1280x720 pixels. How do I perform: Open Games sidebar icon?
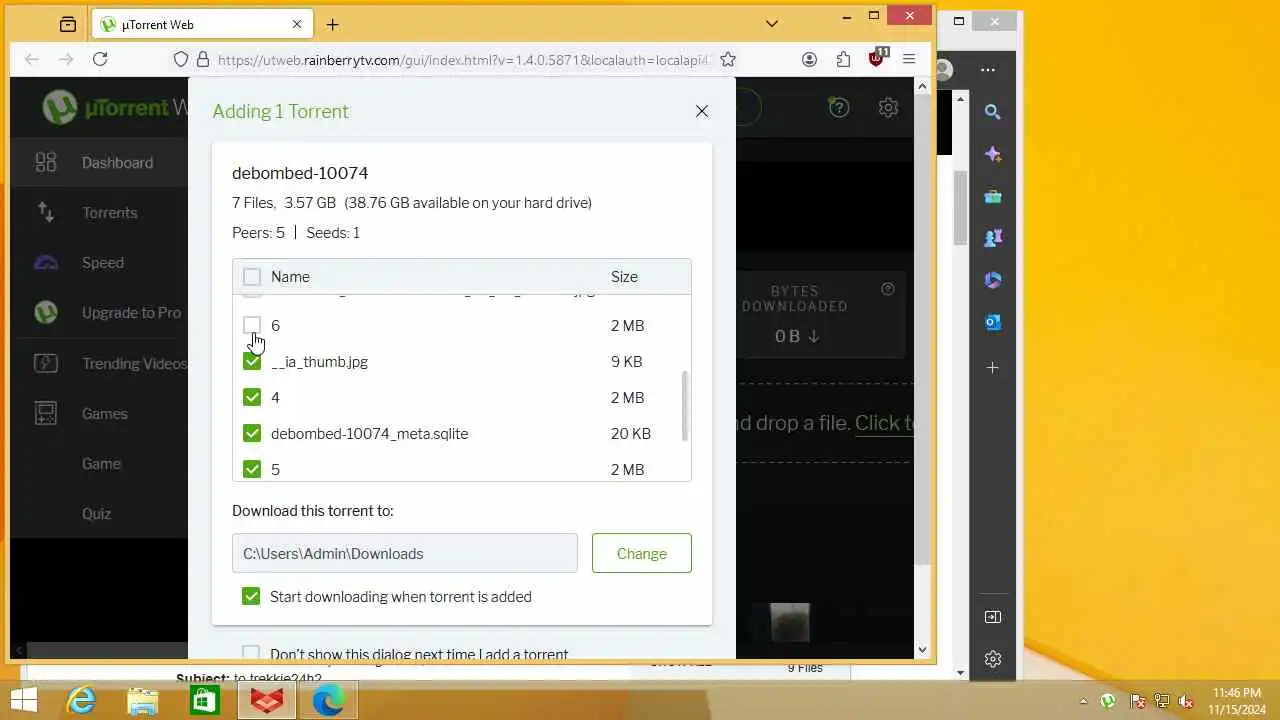[46, 413]
